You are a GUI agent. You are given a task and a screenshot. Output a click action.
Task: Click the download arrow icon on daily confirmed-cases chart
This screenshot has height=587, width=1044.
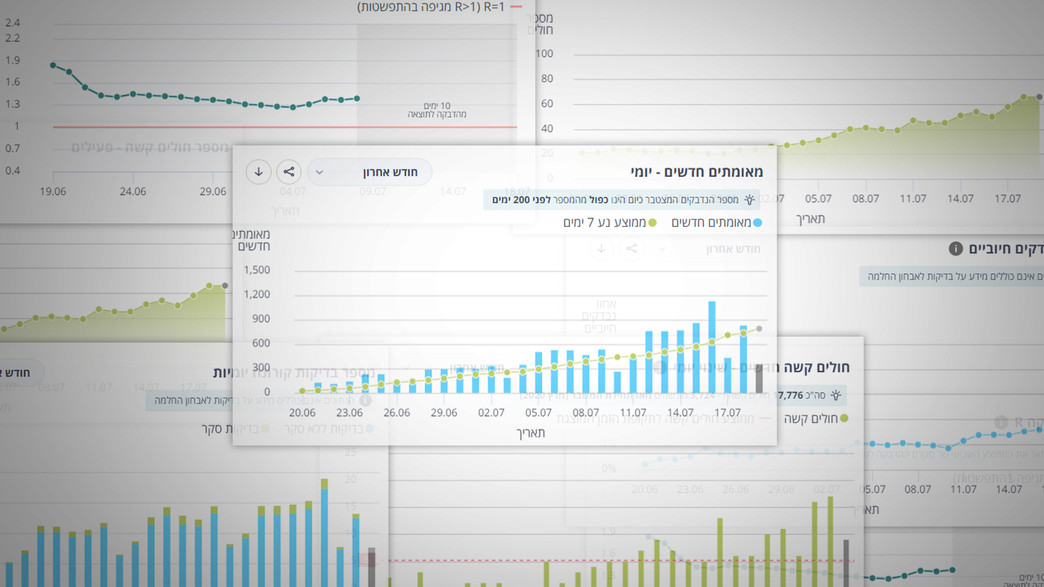[x=258, y=172]
